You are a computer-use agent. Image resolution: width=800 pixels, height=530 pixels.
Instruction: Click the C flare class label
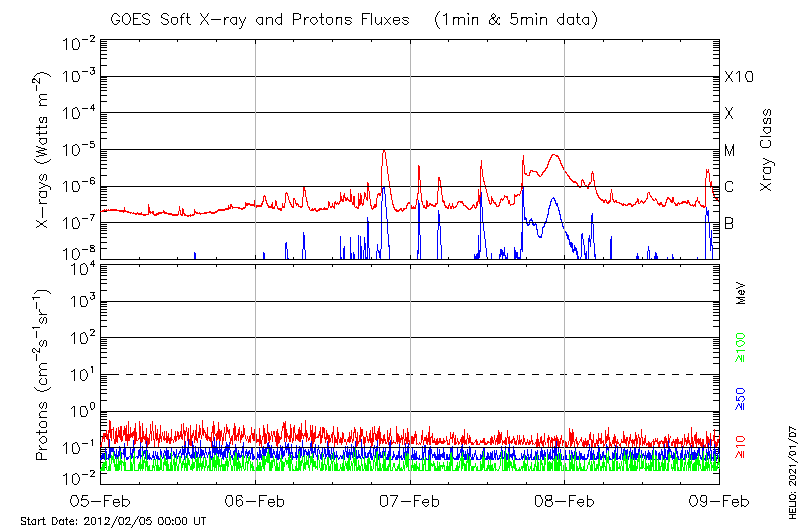(x=729, y=186)
